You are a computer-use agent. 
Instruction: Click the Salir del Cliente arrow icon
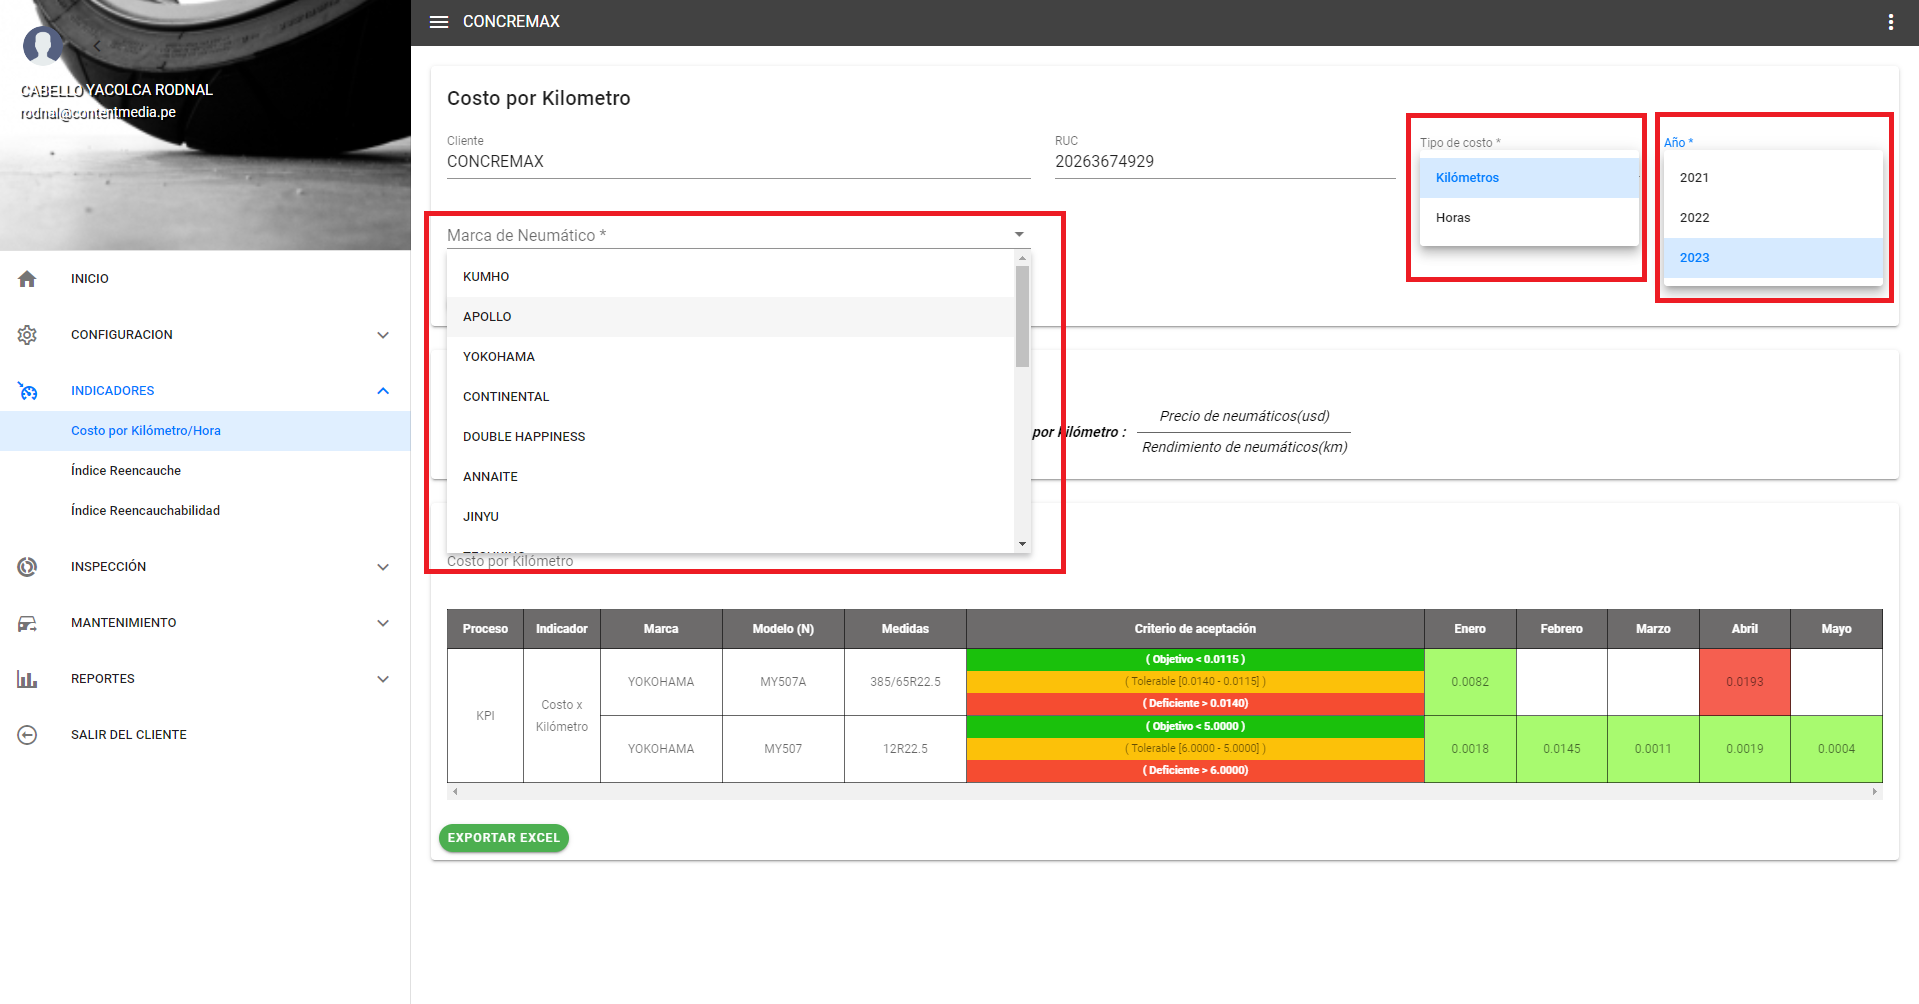point(27,735)
